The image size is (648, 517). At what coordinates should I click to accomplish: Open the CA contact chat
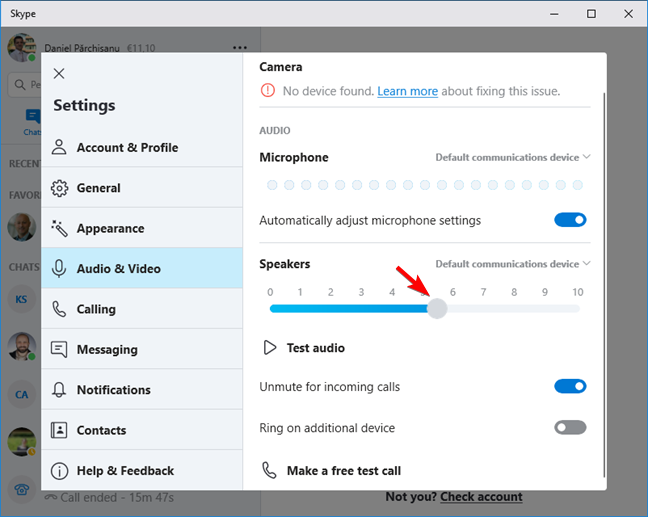(x=21, y=394)
